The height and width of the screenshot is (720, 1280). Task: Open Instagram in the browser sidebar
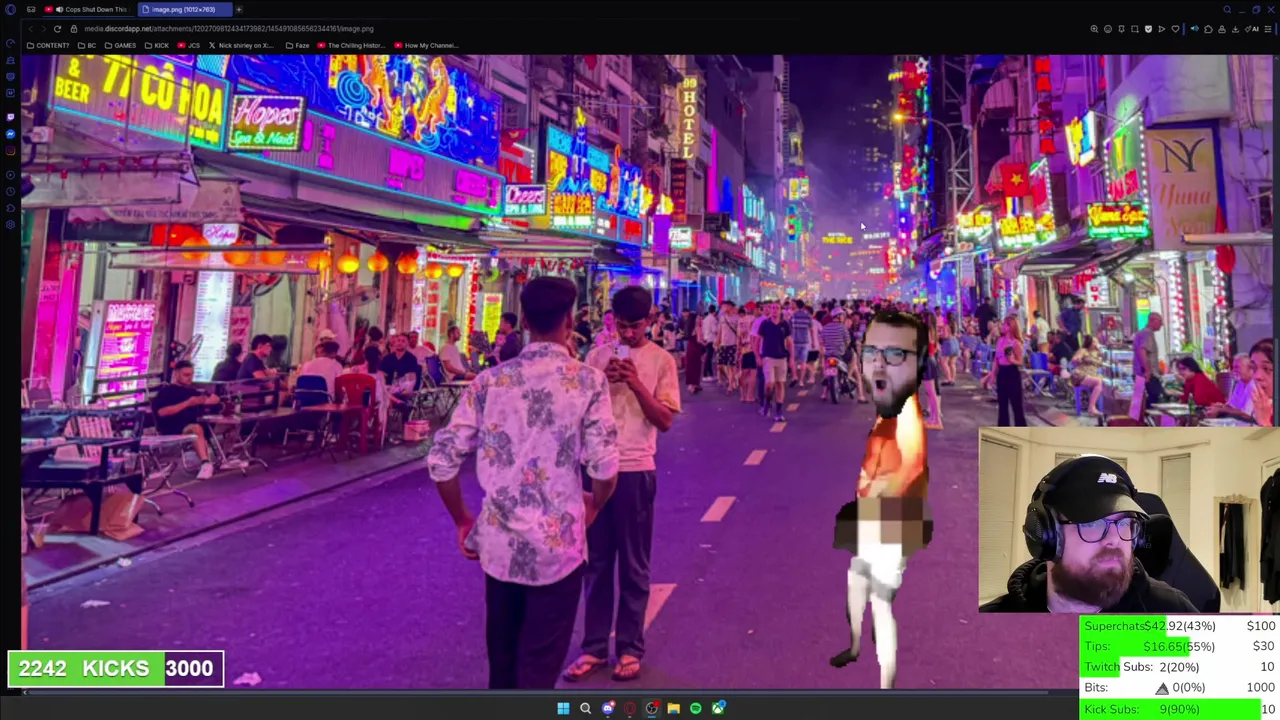(x=10, y=150)
